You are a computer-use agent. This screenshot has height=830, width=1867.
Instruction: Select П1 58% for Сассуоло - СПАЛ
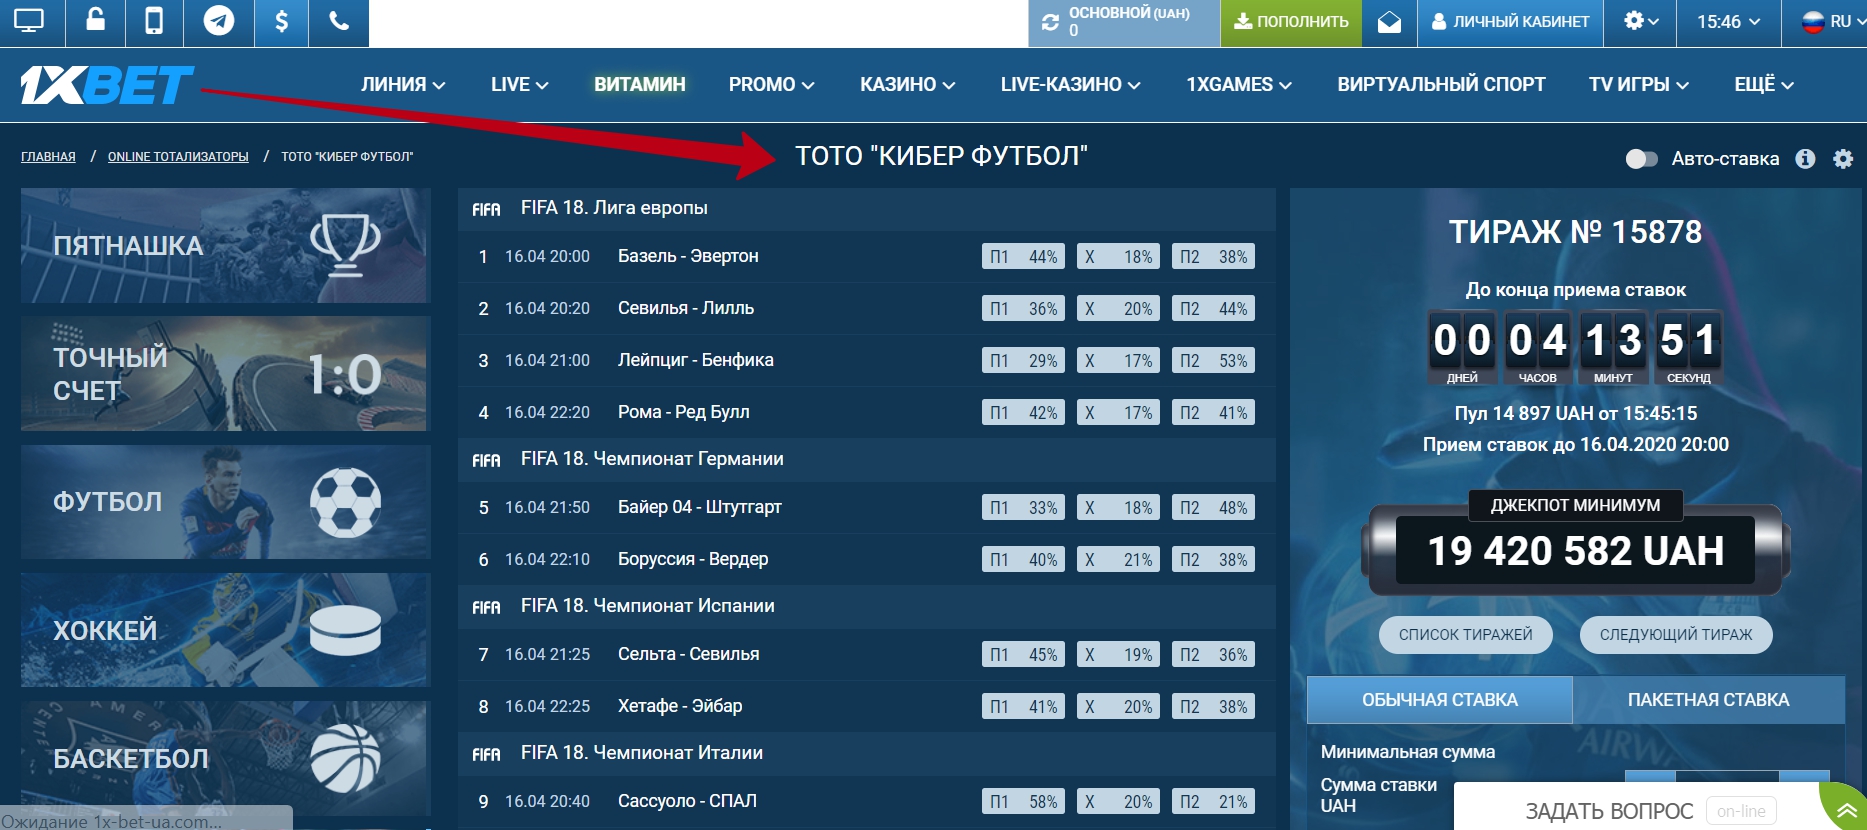coord(1023,802)
